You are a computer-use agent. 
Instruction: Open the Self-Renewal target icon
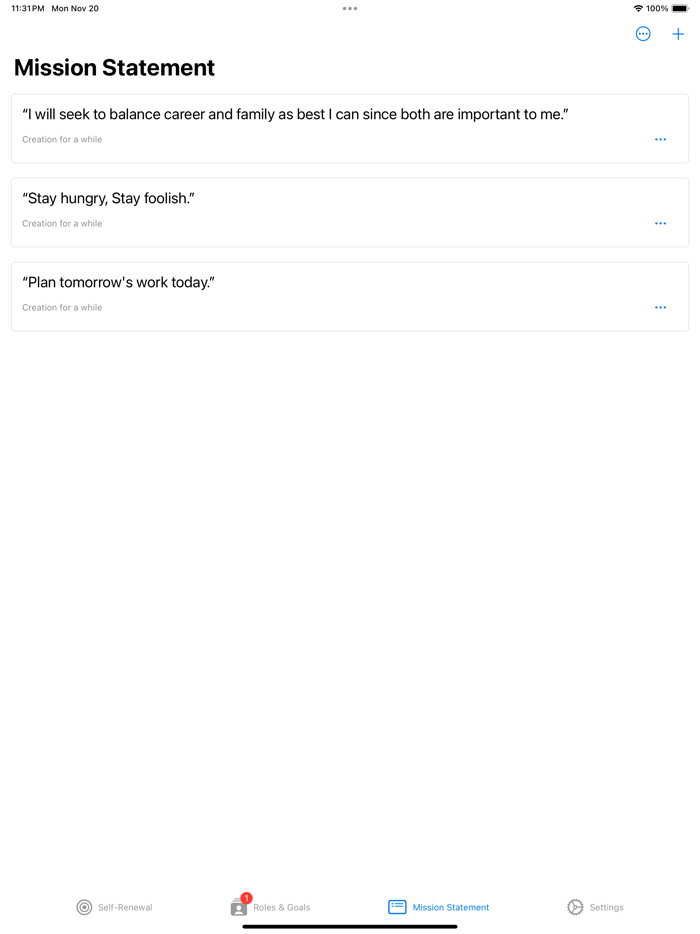click(85, 907)
